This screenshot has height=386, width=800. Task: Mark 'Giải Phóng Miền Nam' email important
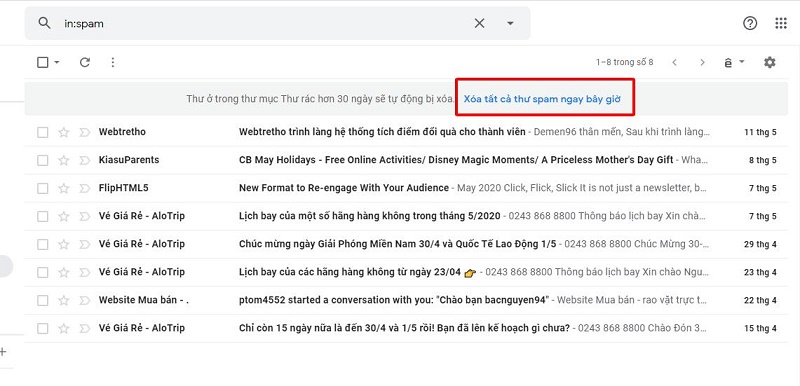coord(84,245)
